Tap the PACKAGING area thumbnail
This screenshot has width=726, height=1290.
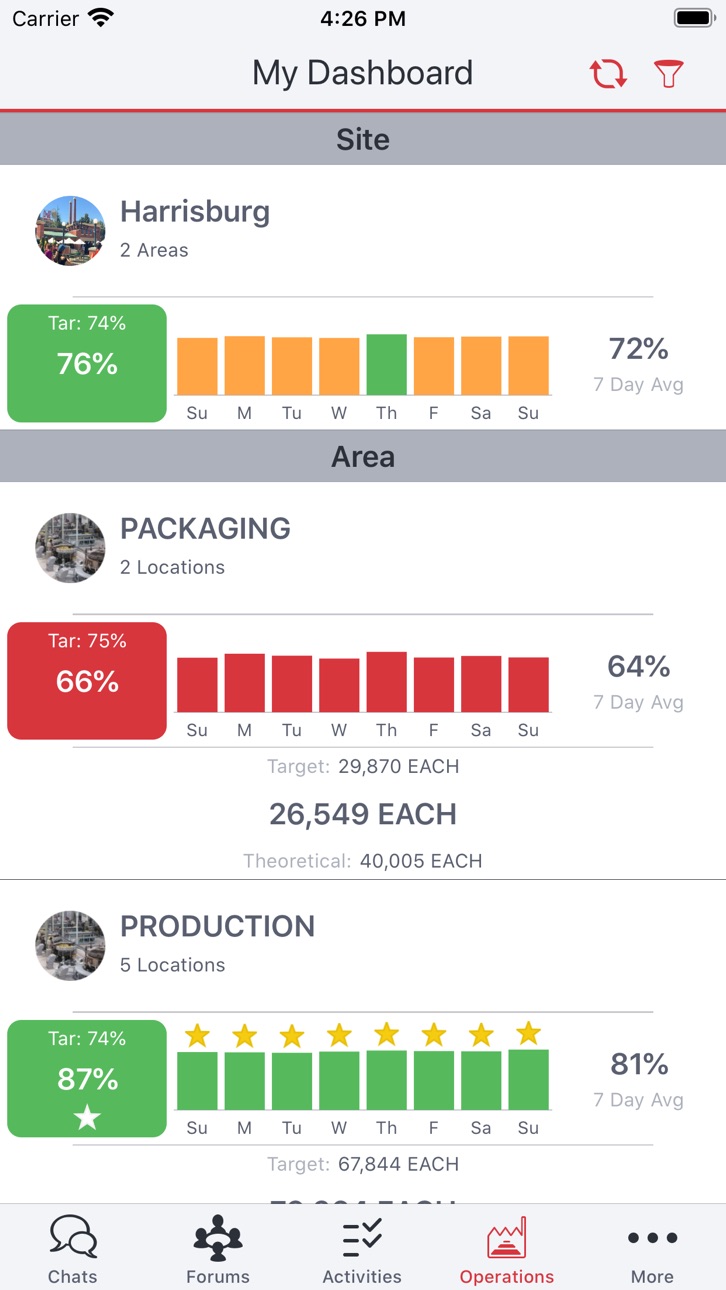[70, 548]
